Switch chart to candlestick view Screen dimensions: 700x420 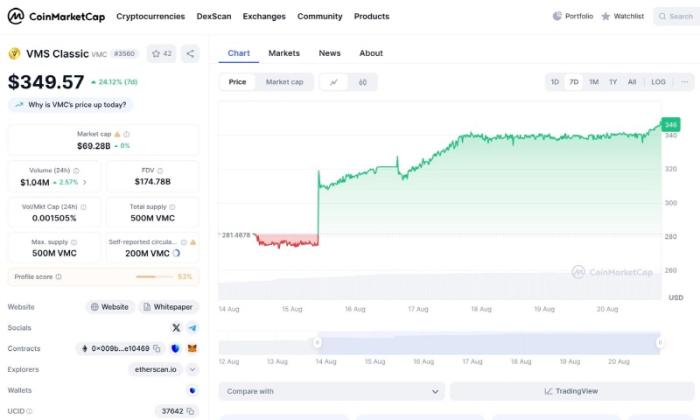pos(362,82)
